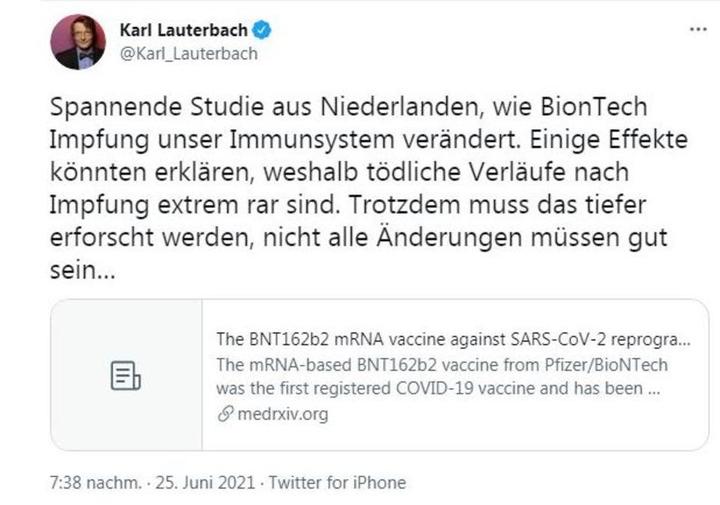Click the article document icon in link card
The height and width of the screenshot is (505, 720).
pos(126,376)
